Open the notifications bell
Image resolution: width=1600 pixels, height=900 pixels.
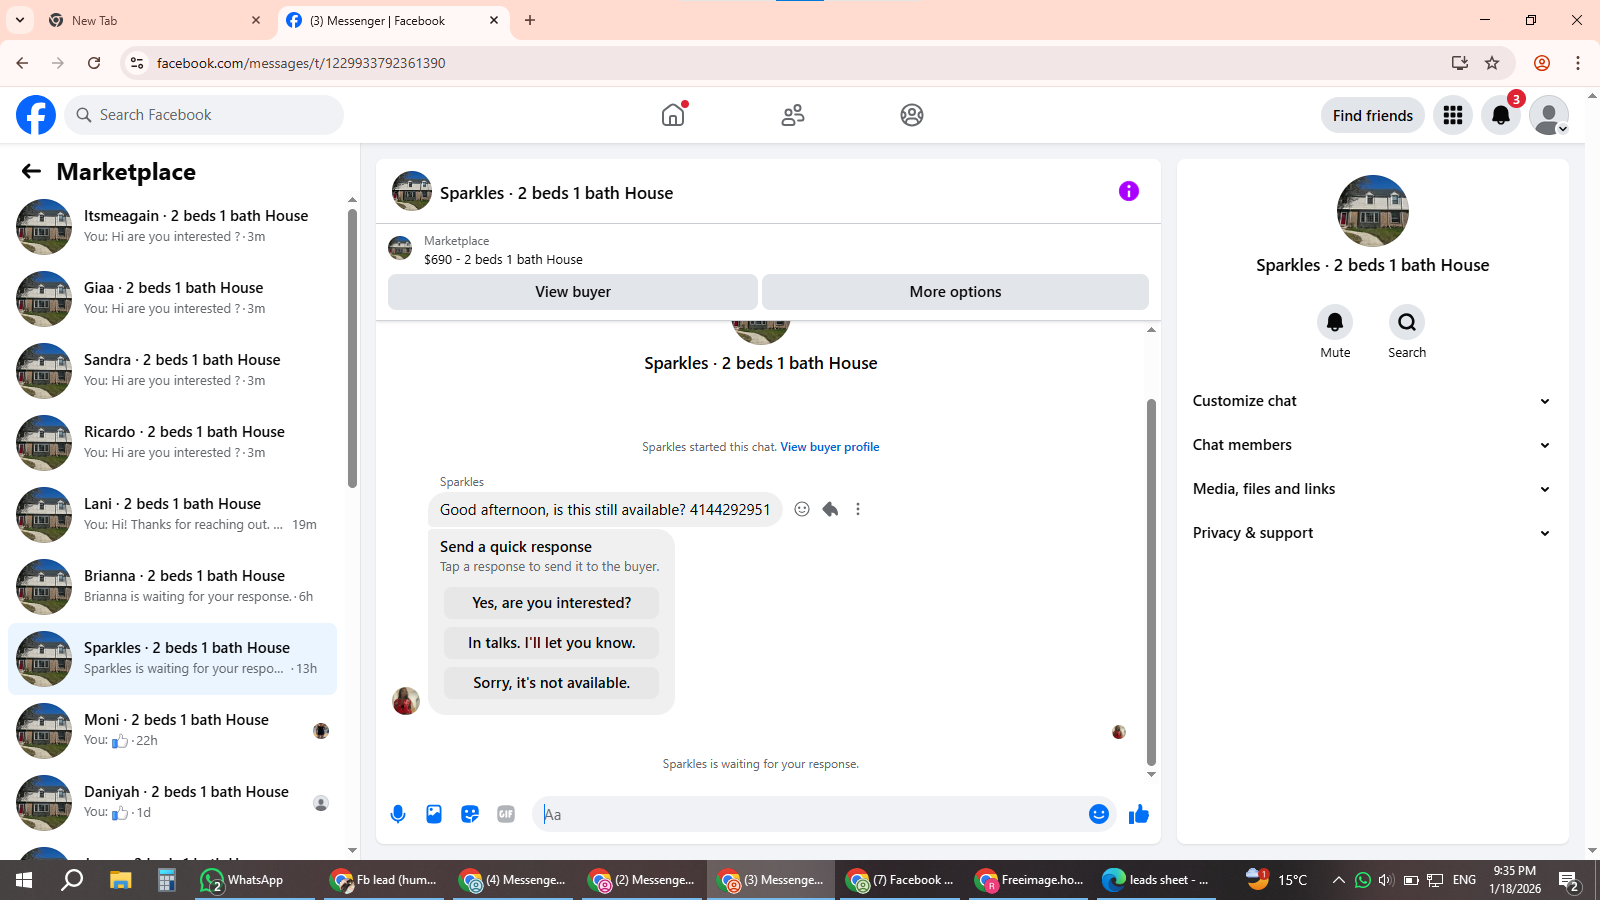click(1501, 115)
